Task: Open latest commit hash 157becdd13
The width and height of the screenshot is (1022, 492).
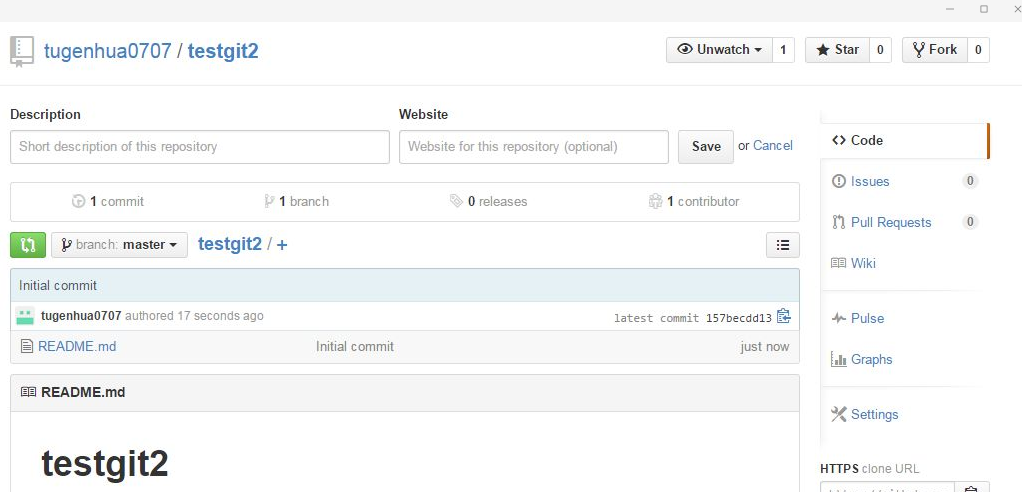Action: point(738,319)
